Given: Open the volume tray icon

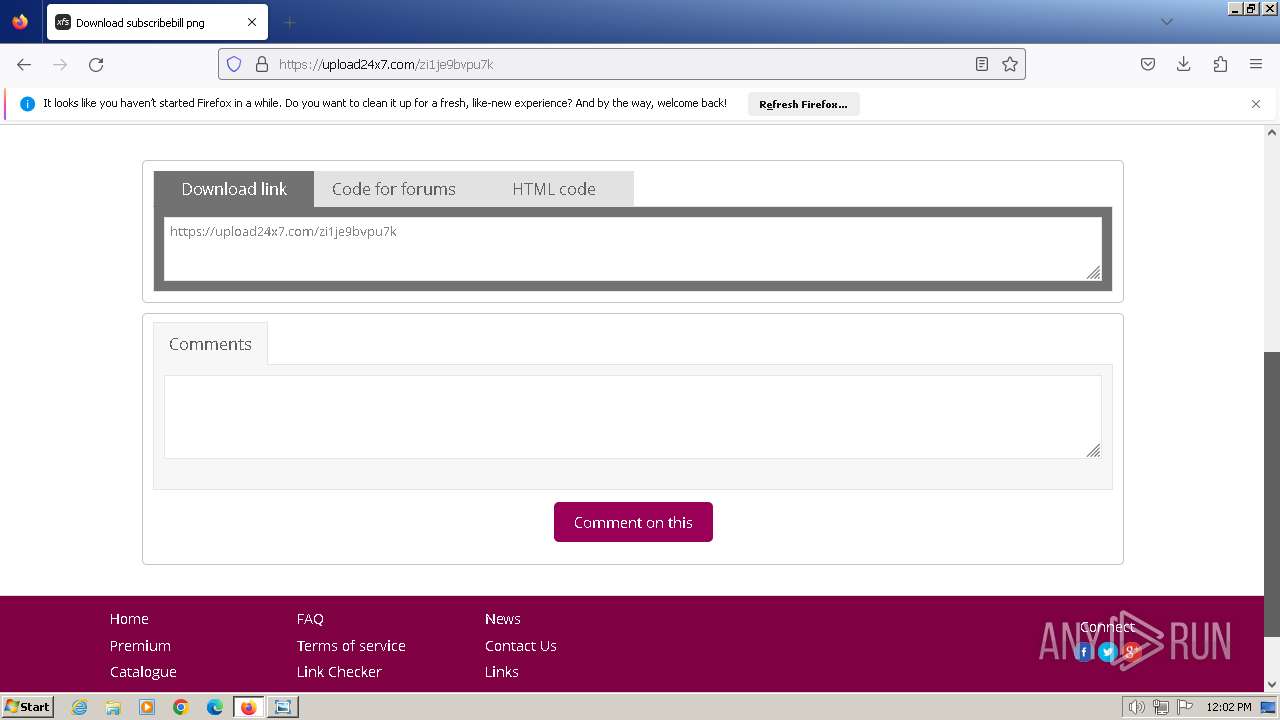Looking at the screenshot, I should click(1137, 707).
